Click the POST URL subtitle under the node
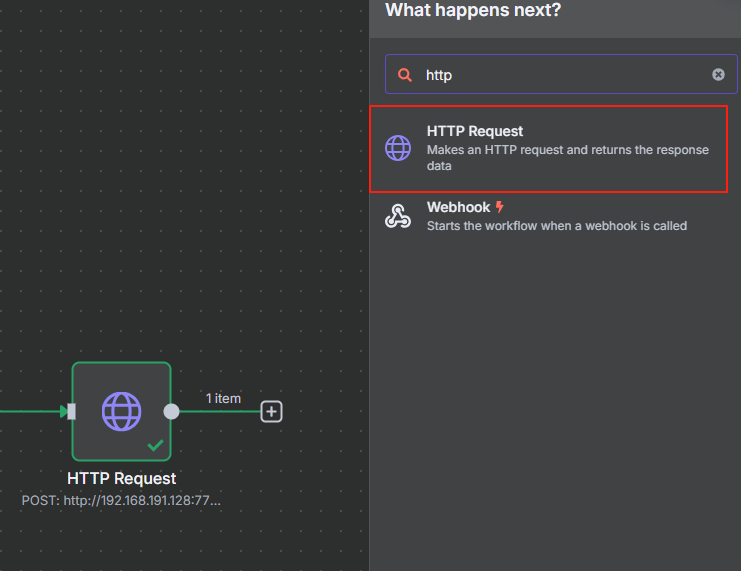Image resolution: width=741 pixels, height=571 pixels. [121, 501]
